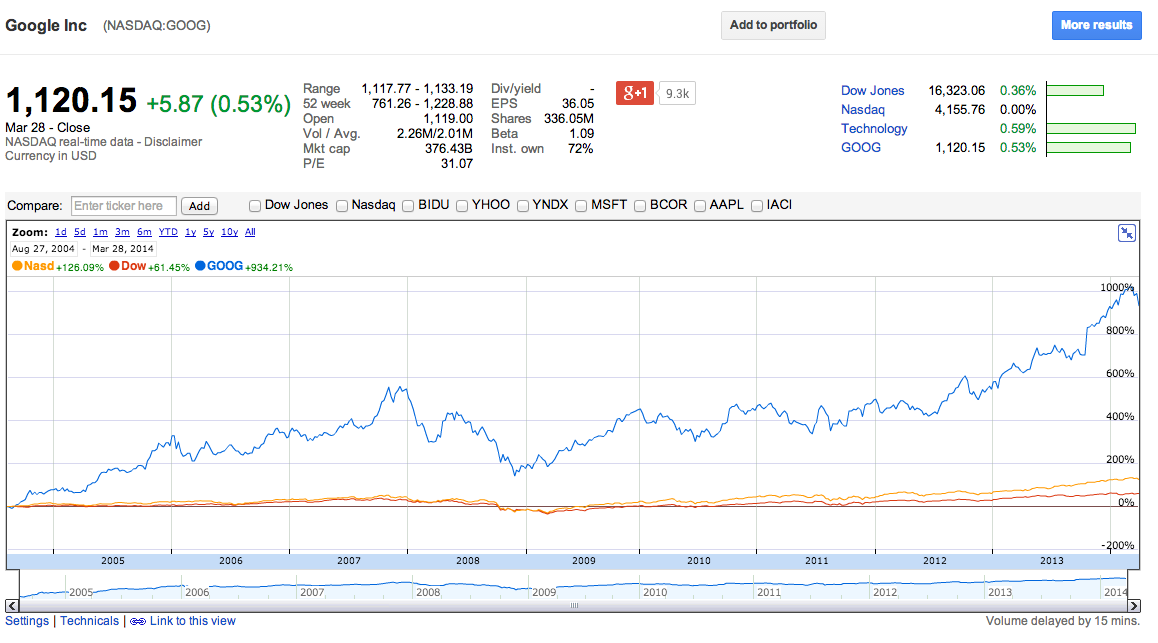Open the Technology sector link

[874, 128]
